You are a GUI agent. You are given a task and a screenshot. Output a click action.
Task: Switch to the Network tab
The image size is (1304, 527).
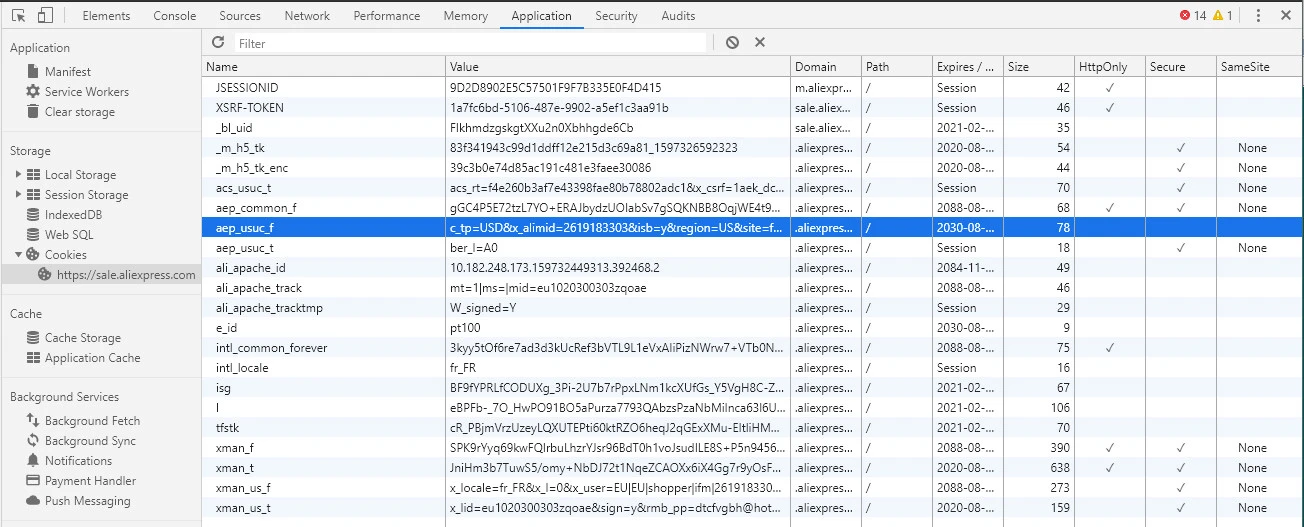[x=307, y=16]
